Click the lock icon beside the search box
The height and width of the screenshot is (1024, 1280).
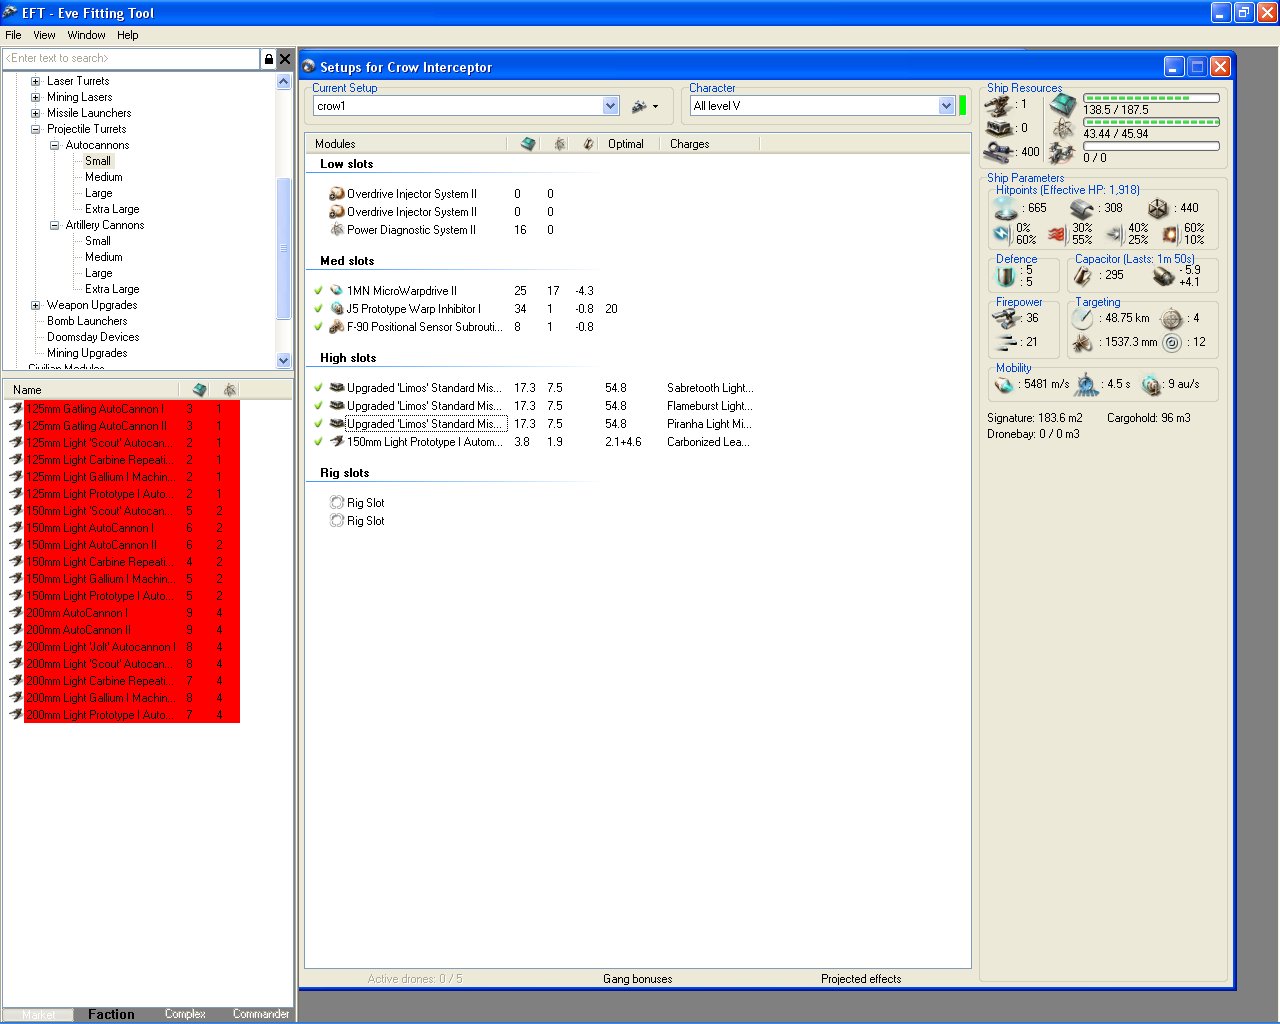(268, 59)
